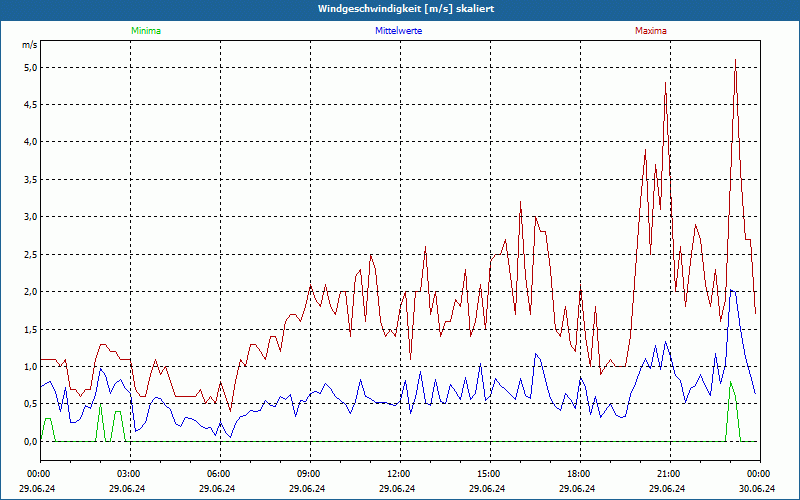Viewport: 800px width, 500px height.
Task: Click the m/s unit label above the y-axis
Action: pos(29,45)
